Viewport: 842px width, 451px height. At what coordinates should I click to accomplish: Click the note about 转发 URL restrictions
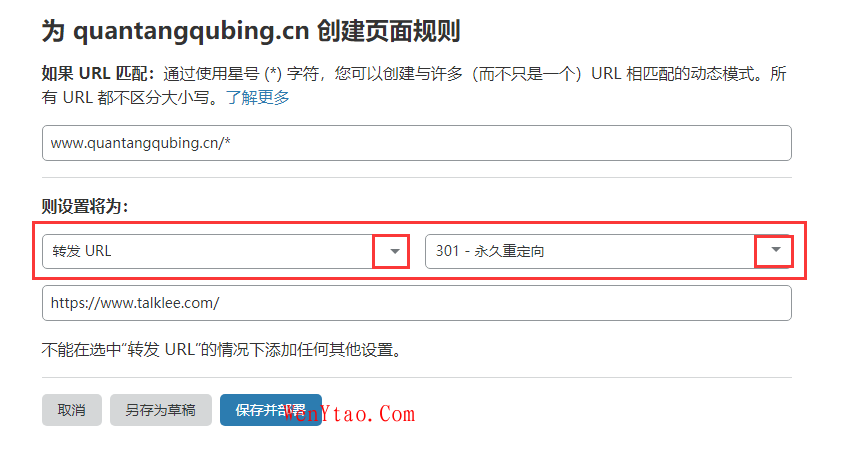click(x=222, y=350)
